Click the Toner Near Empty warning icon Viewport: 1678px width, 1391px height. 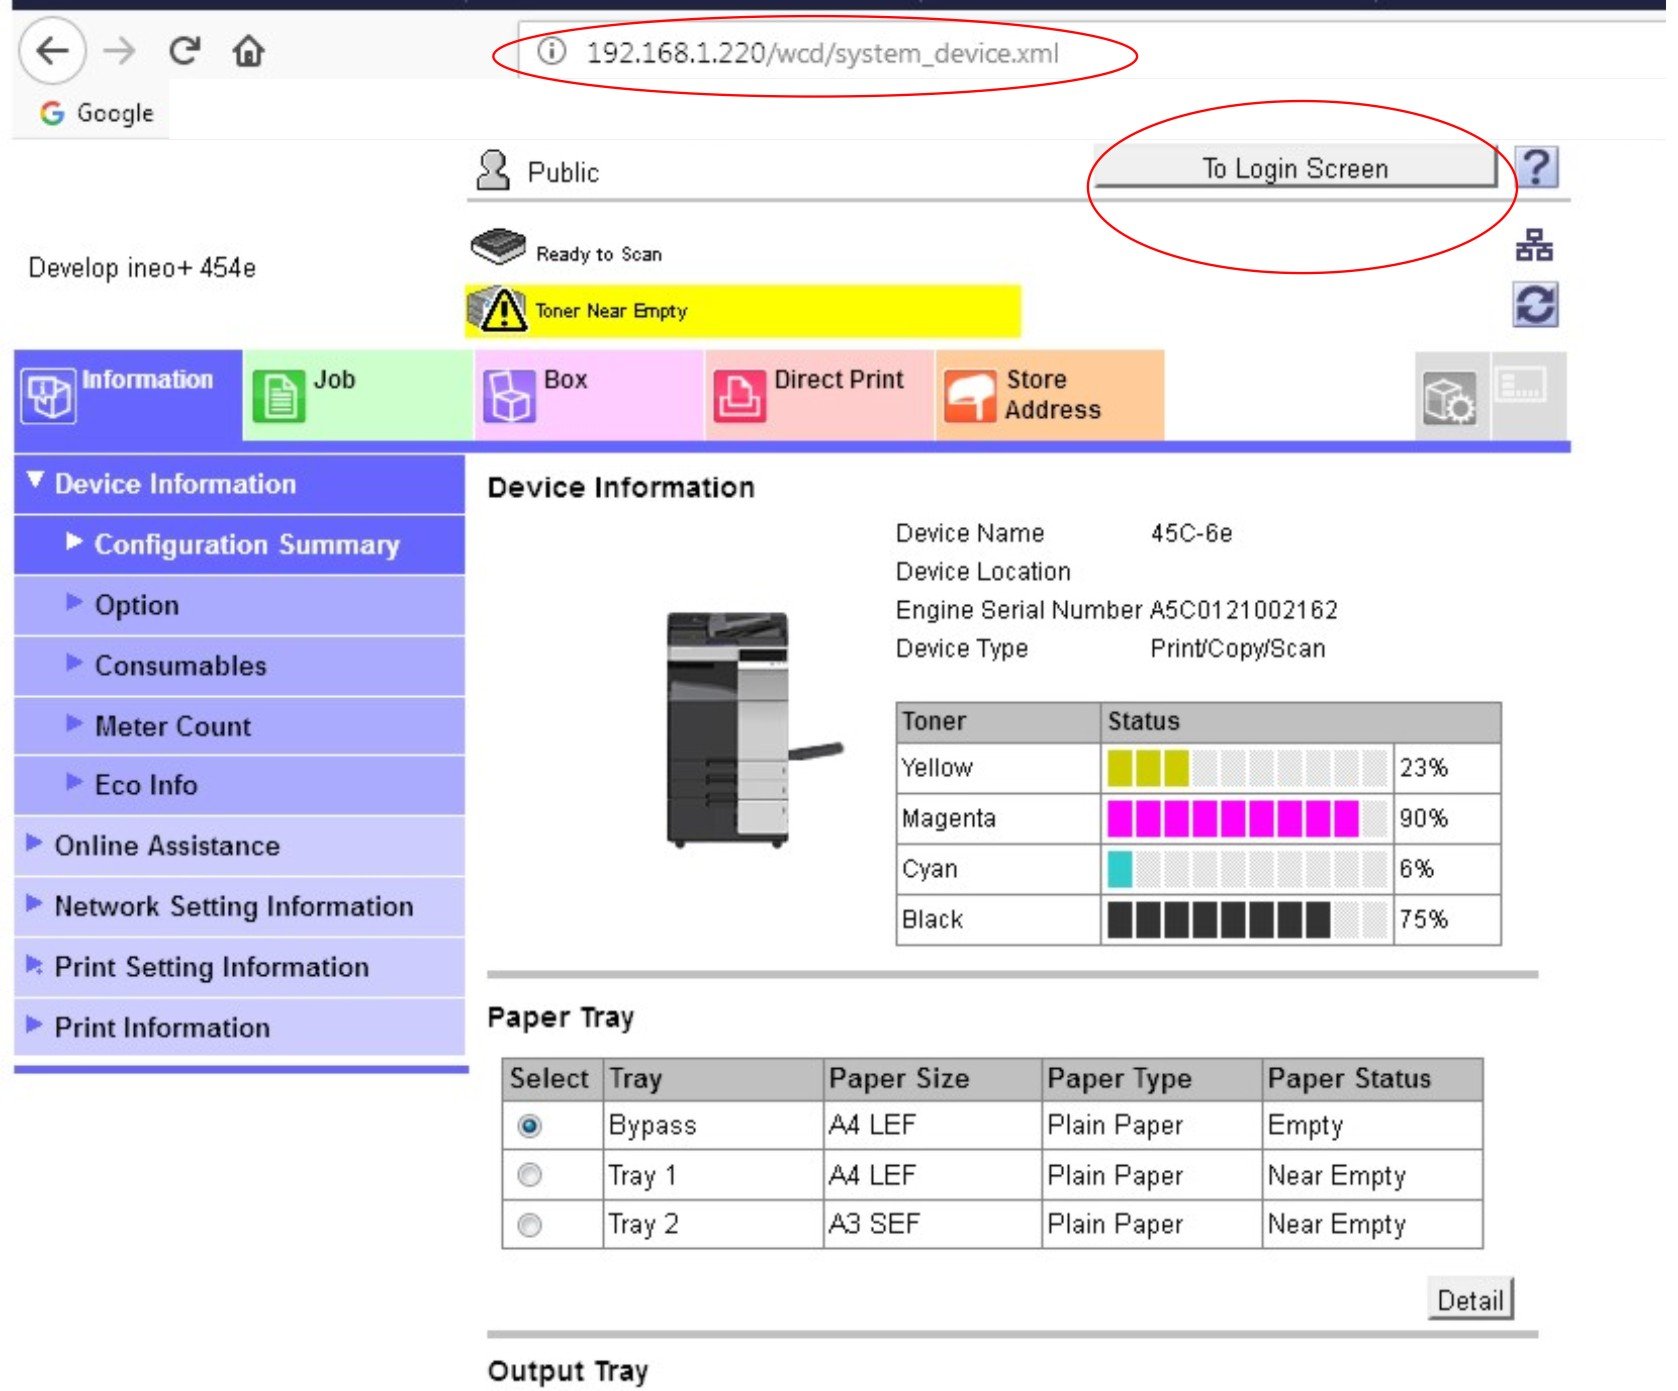(x=497, y=309)
